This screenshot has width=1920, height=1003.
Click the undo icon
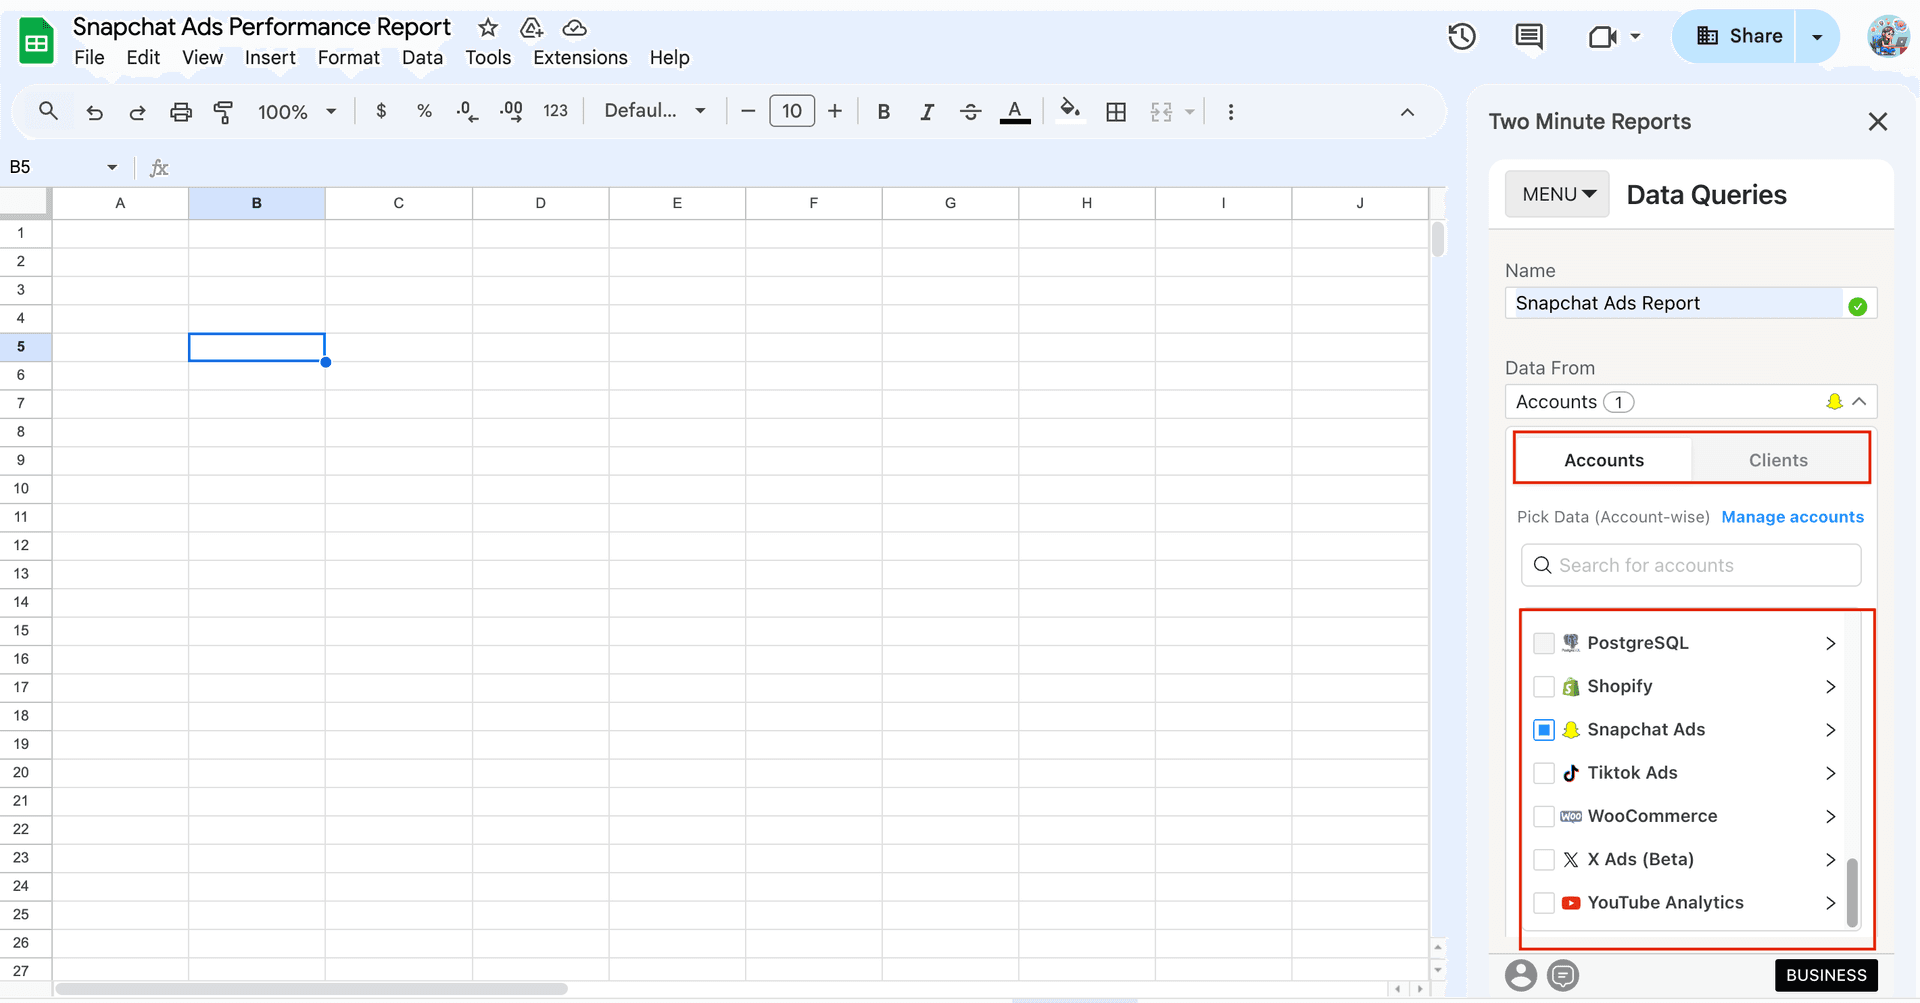pos(94,112)
